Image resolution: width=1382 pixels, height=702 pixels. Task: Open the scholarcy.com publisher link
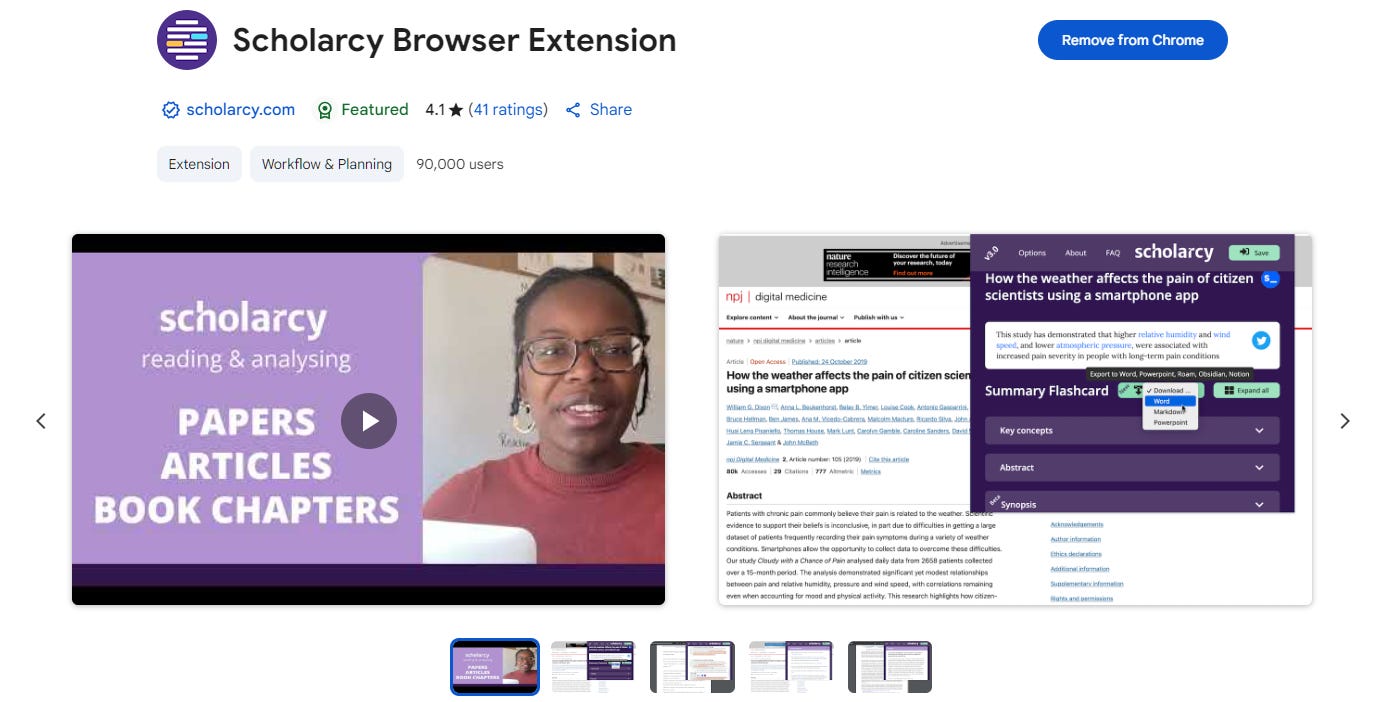coord(240,110)
